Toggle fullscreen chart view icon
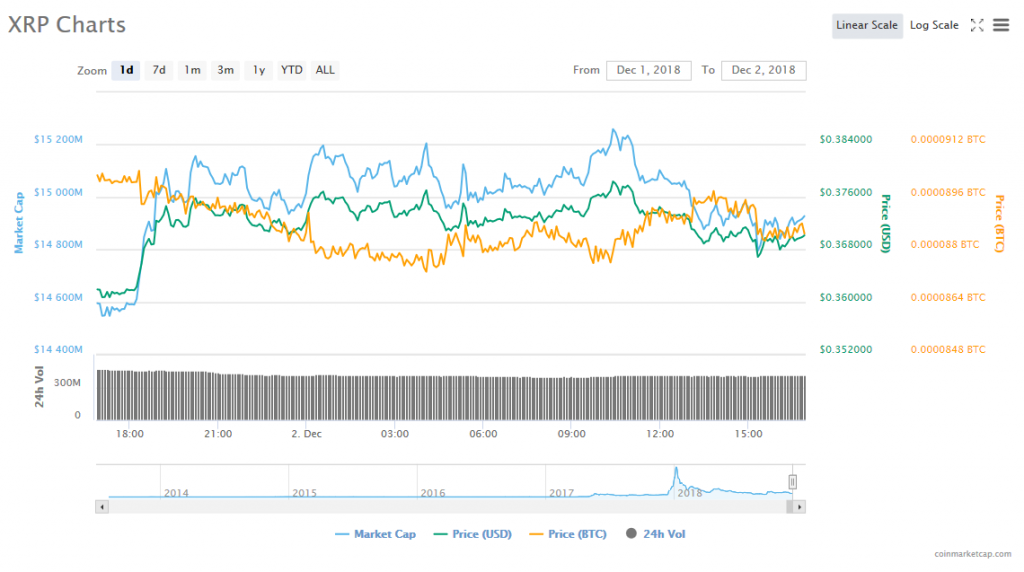This screenshot has width=1024, height=572. coord(977,25)
